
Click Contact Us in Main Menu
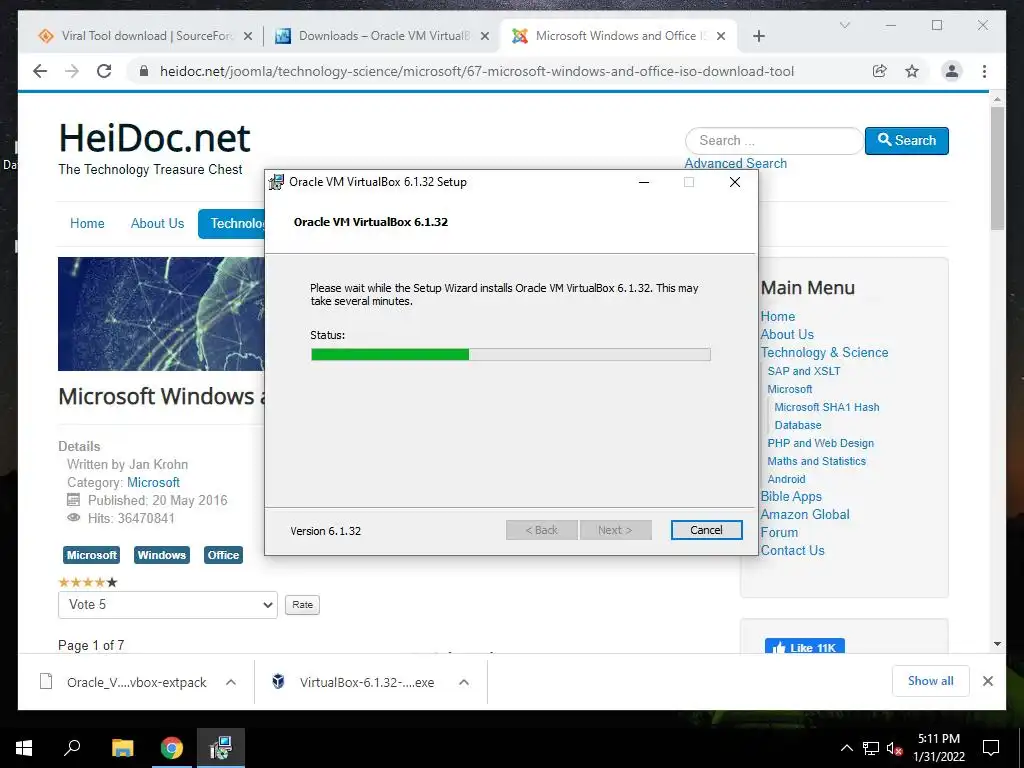(792, 551)
